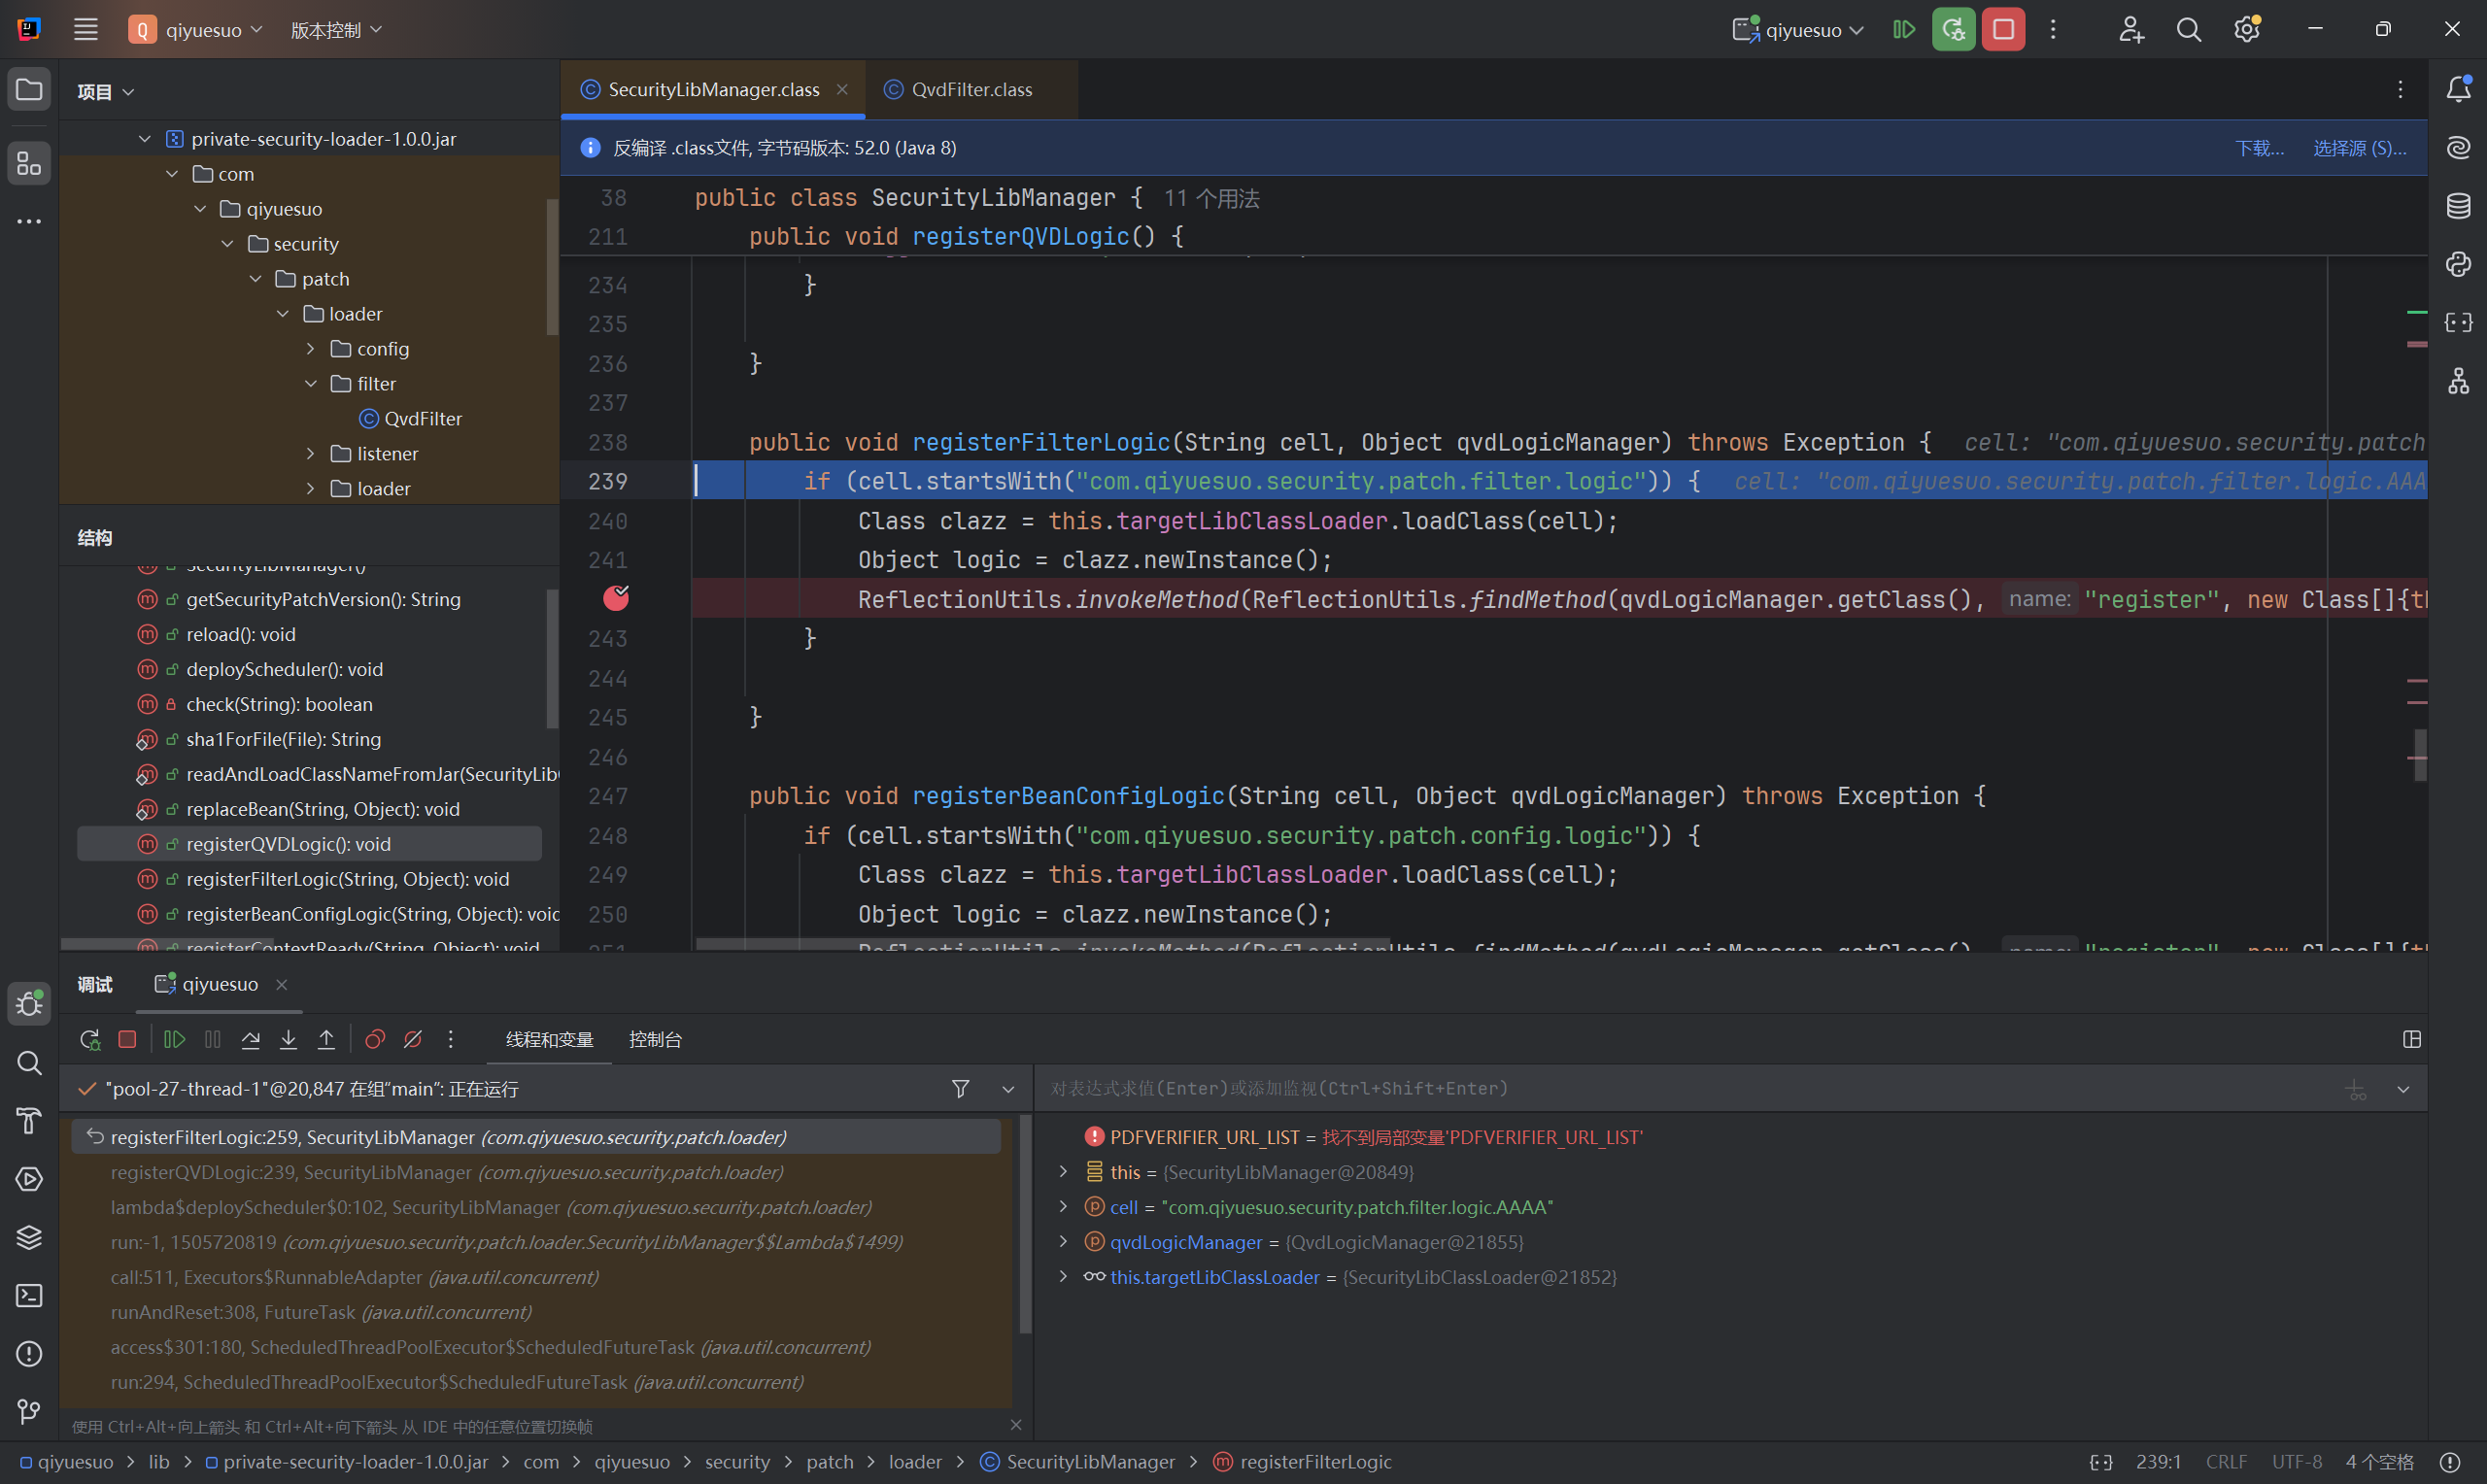The width and height of the screenshot is (2487, 1484).
Task: Click the Step Into debug icon
Action: pyautogui.click(x=288, y=1039)
